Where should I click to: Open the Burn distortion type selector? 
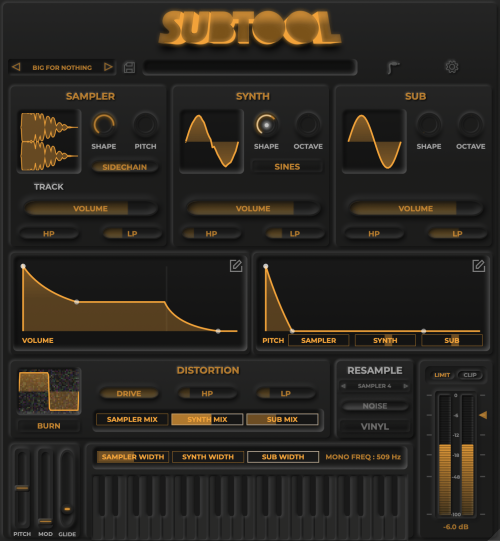point(49,426)
